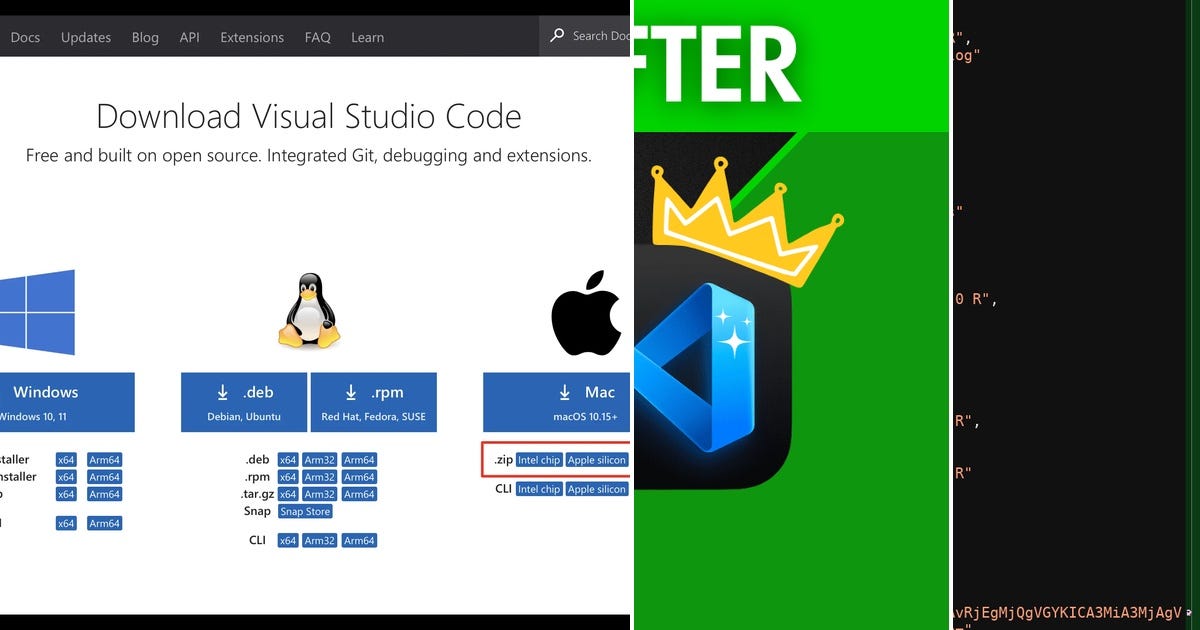
Task: Open the Snap Store badge
Action: tap(304, 511)
